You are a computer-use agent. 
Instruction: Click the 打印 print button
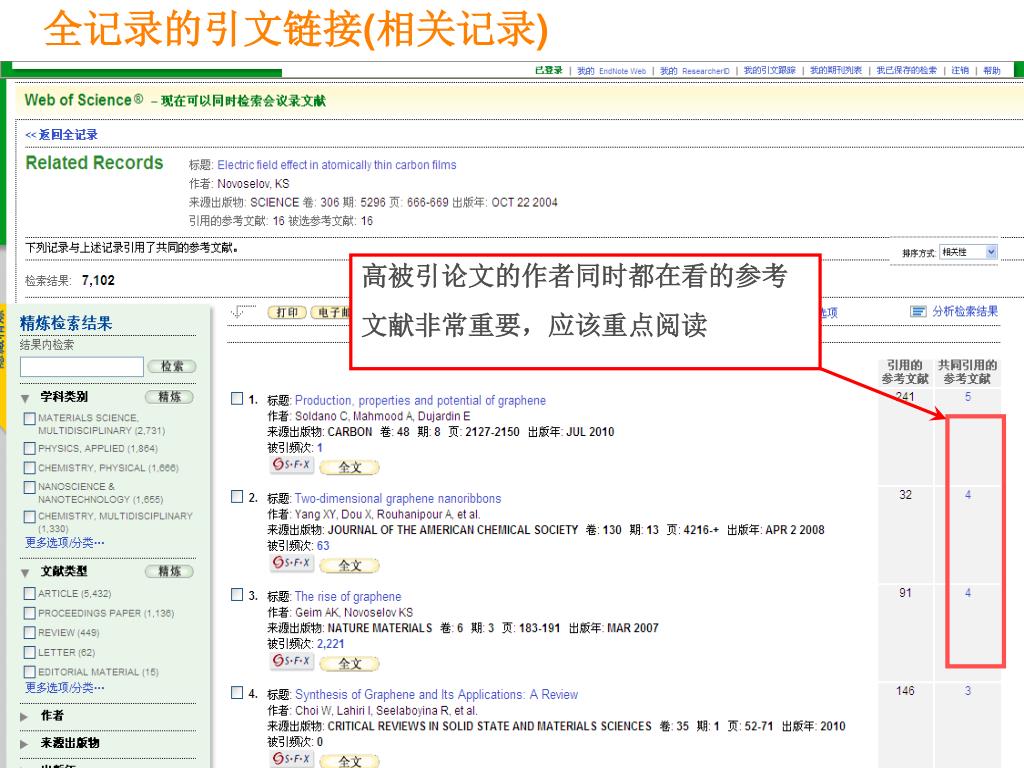pyautogui.click(x=287, y=312)
